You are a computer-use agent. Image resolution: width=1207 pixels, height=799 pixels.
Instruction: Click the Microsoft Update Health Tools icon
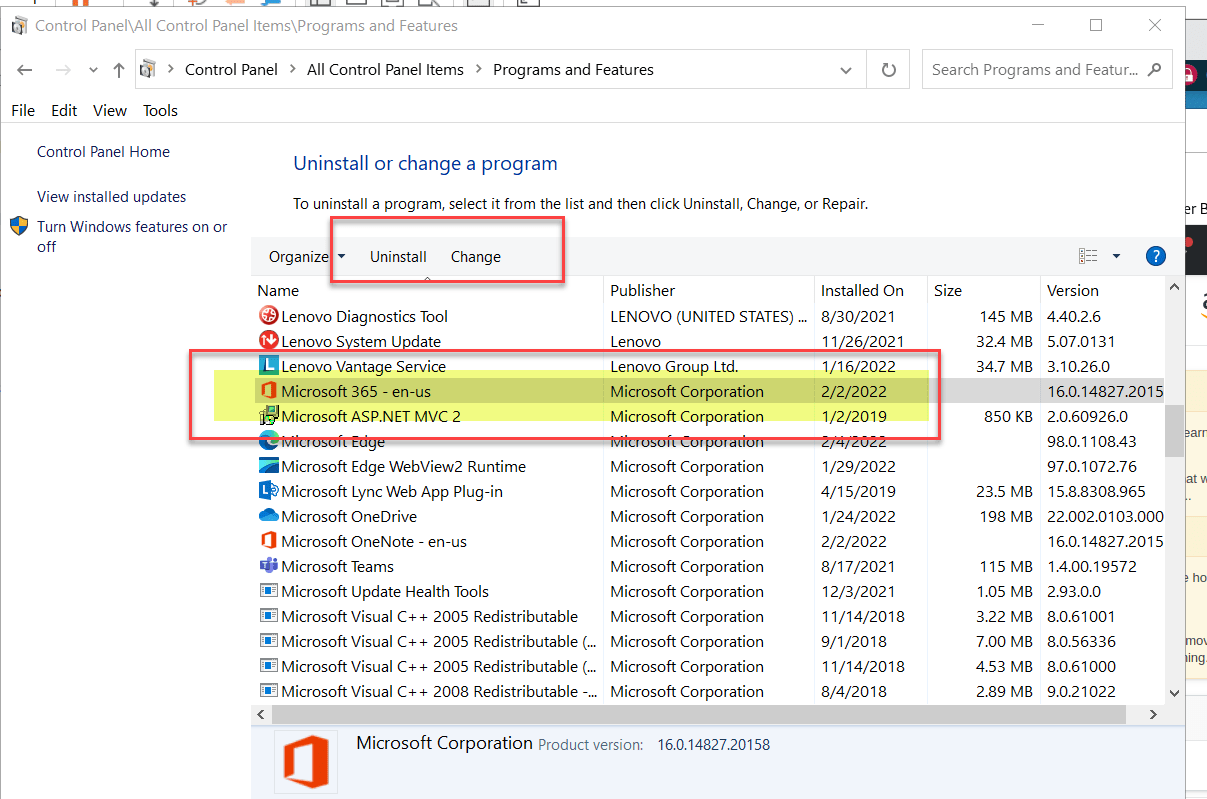[268, 591]
